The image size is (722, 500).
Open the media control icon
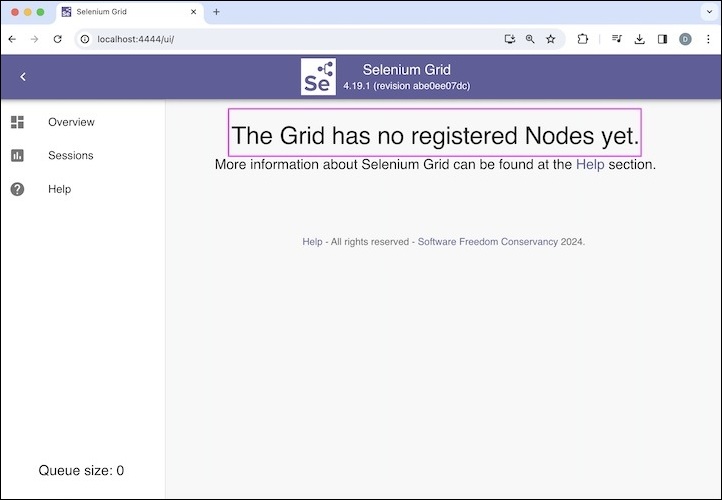617,39
